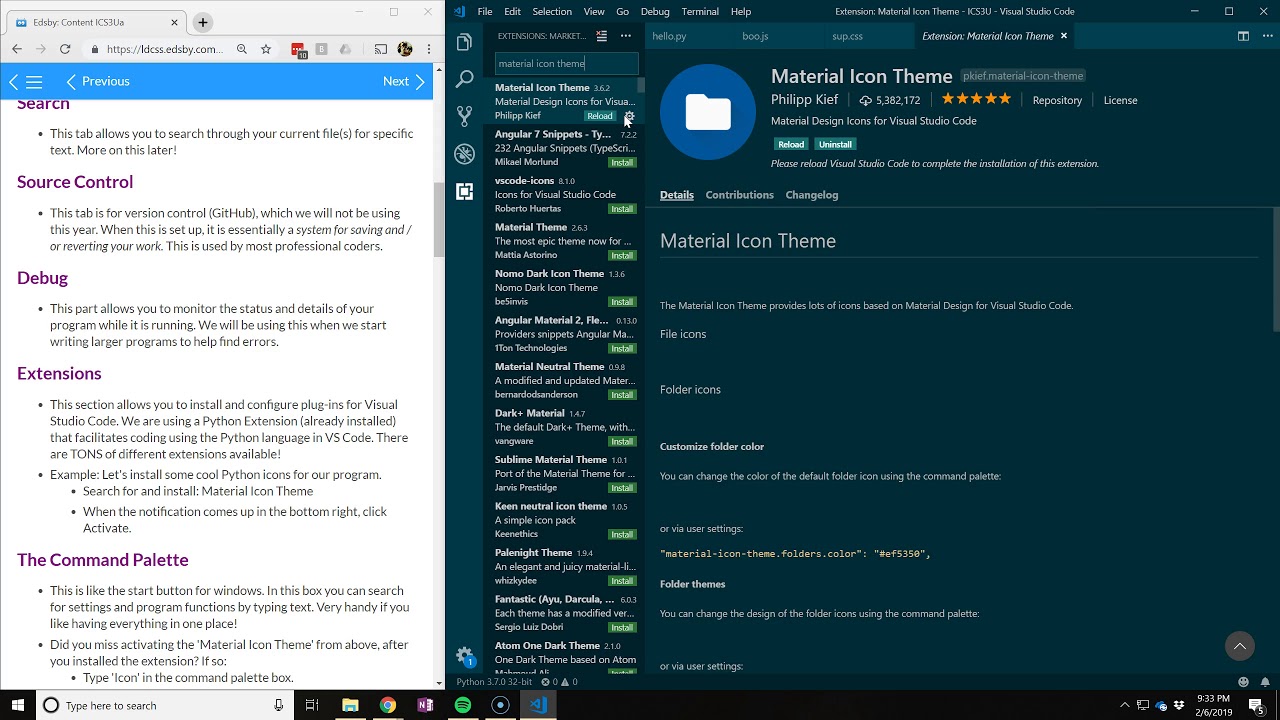Screen dimensions: 1280x720
Task: Clear the extensions search input icon
Action: (x=601, y=36)
